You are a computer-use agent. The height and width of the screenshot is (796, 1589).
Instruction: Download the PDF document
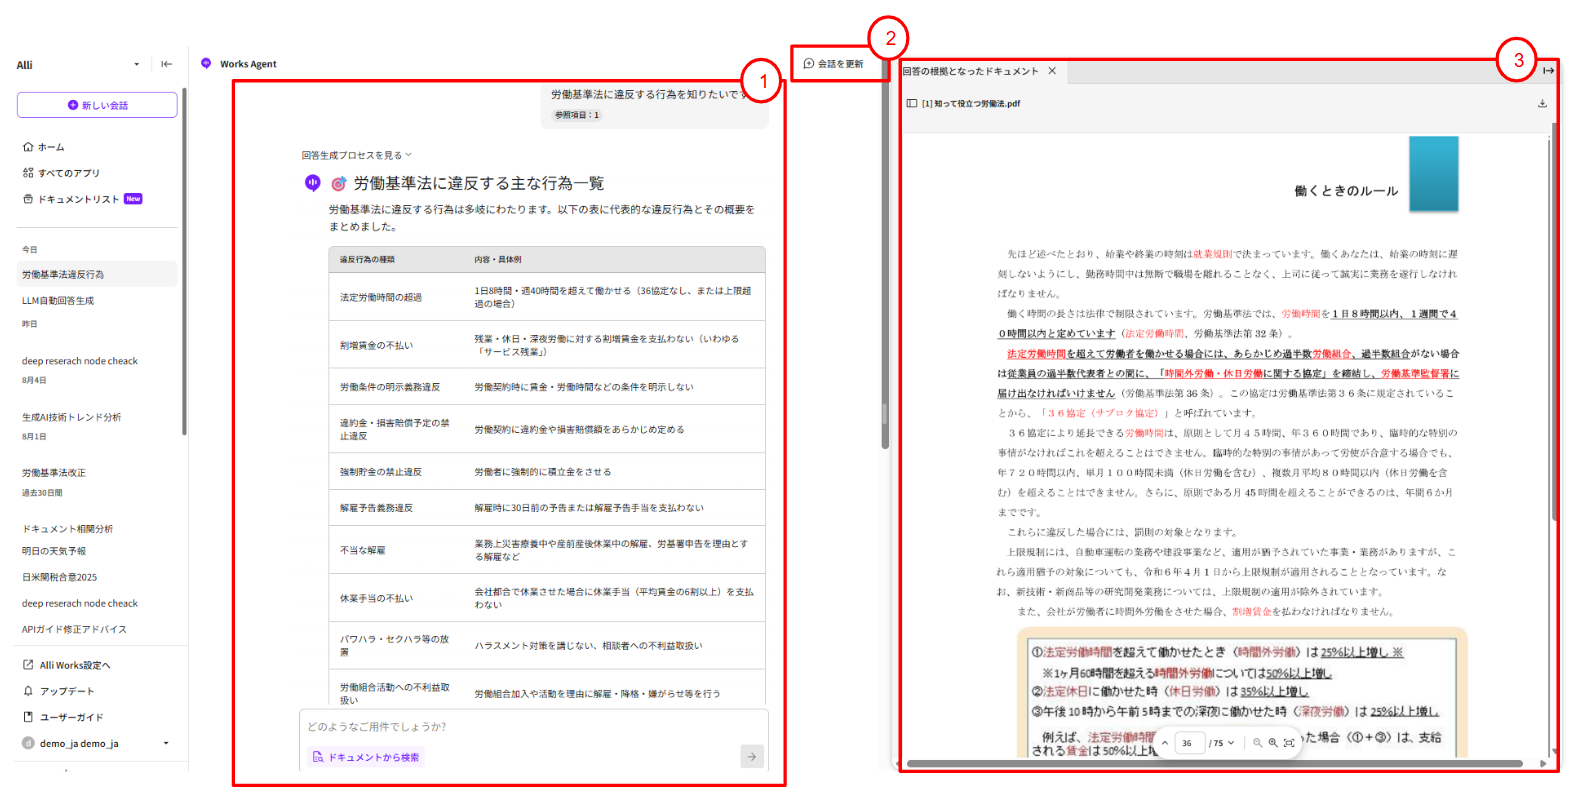pos(1541,103)
